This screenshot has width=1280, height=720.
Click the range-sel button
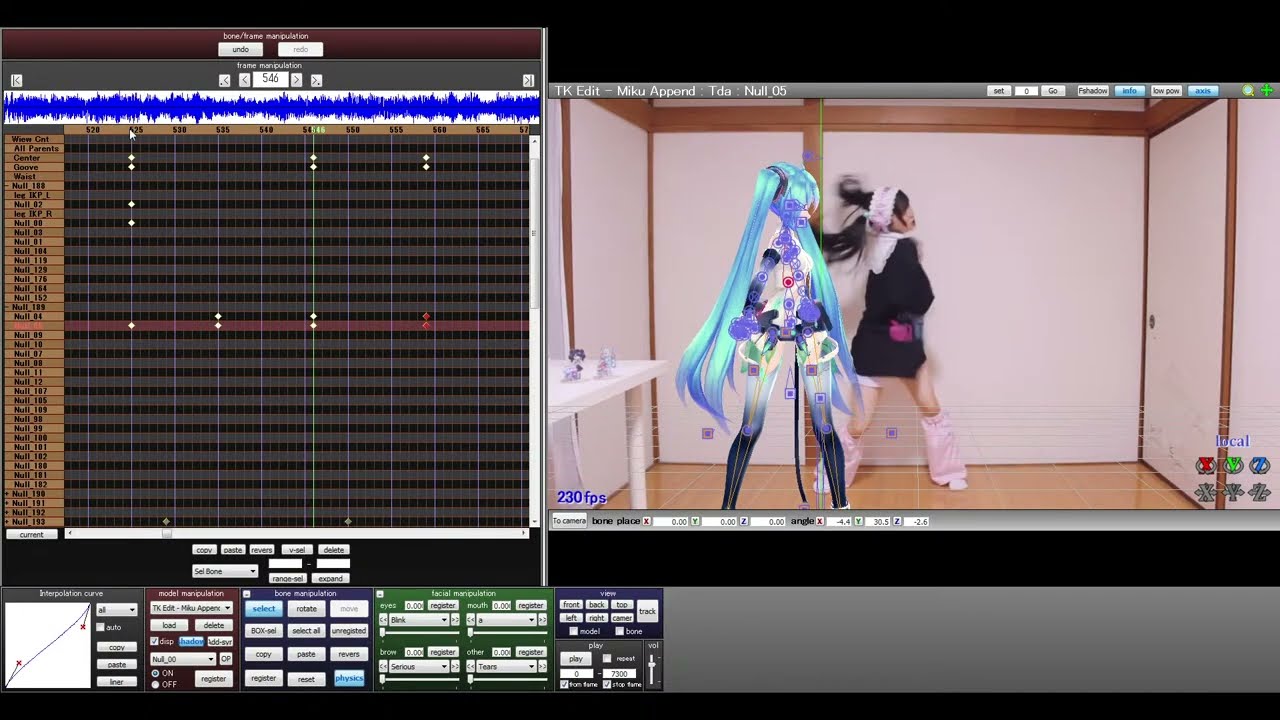pyautogui.click(x=287, y=579)
